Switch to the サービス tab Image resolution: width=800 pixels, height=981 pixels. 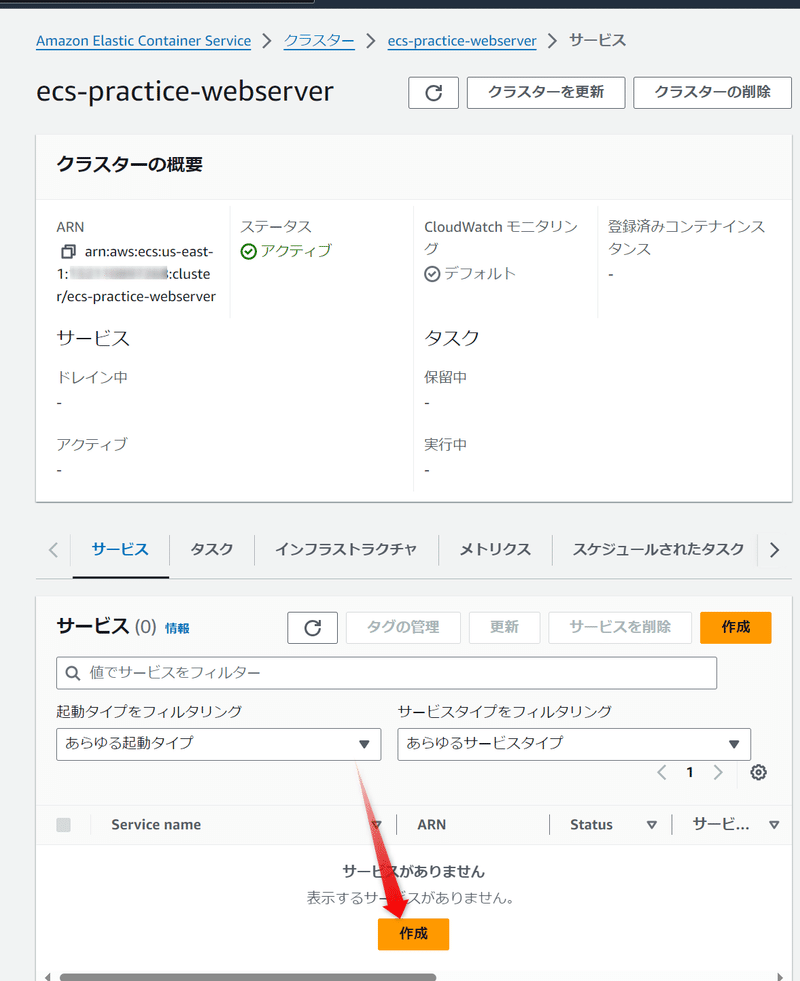click(120, 549)
